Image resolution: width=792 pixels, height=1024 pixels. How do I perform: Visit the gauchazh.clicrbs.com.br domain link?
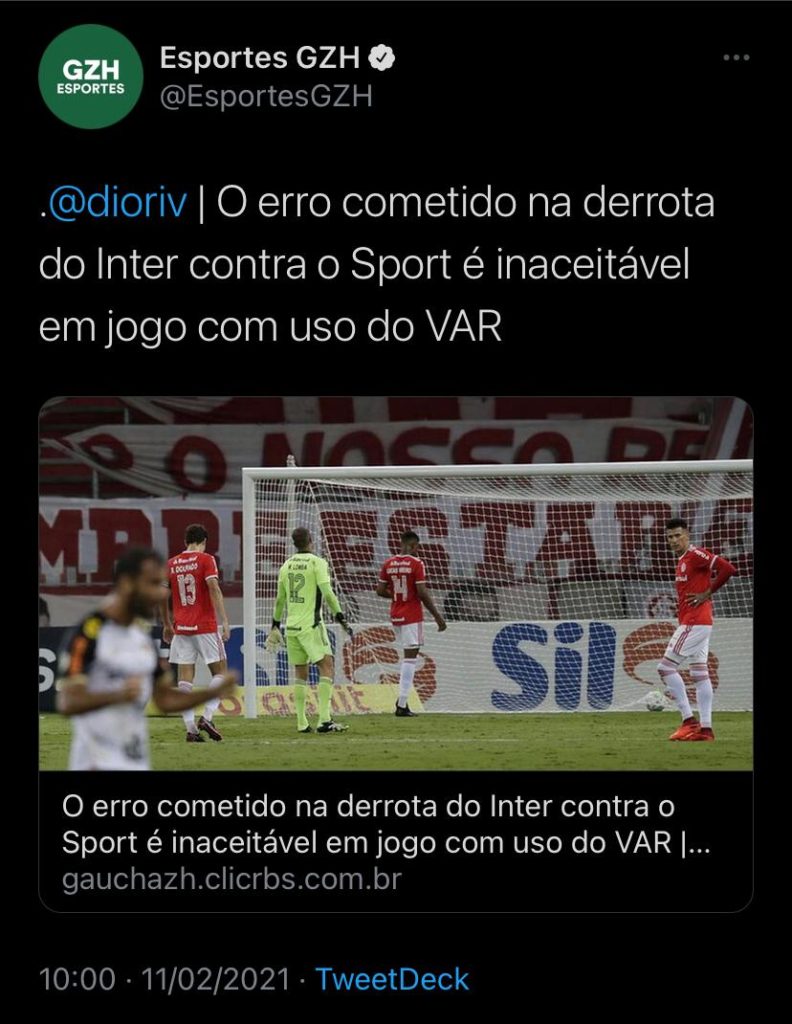232,879
